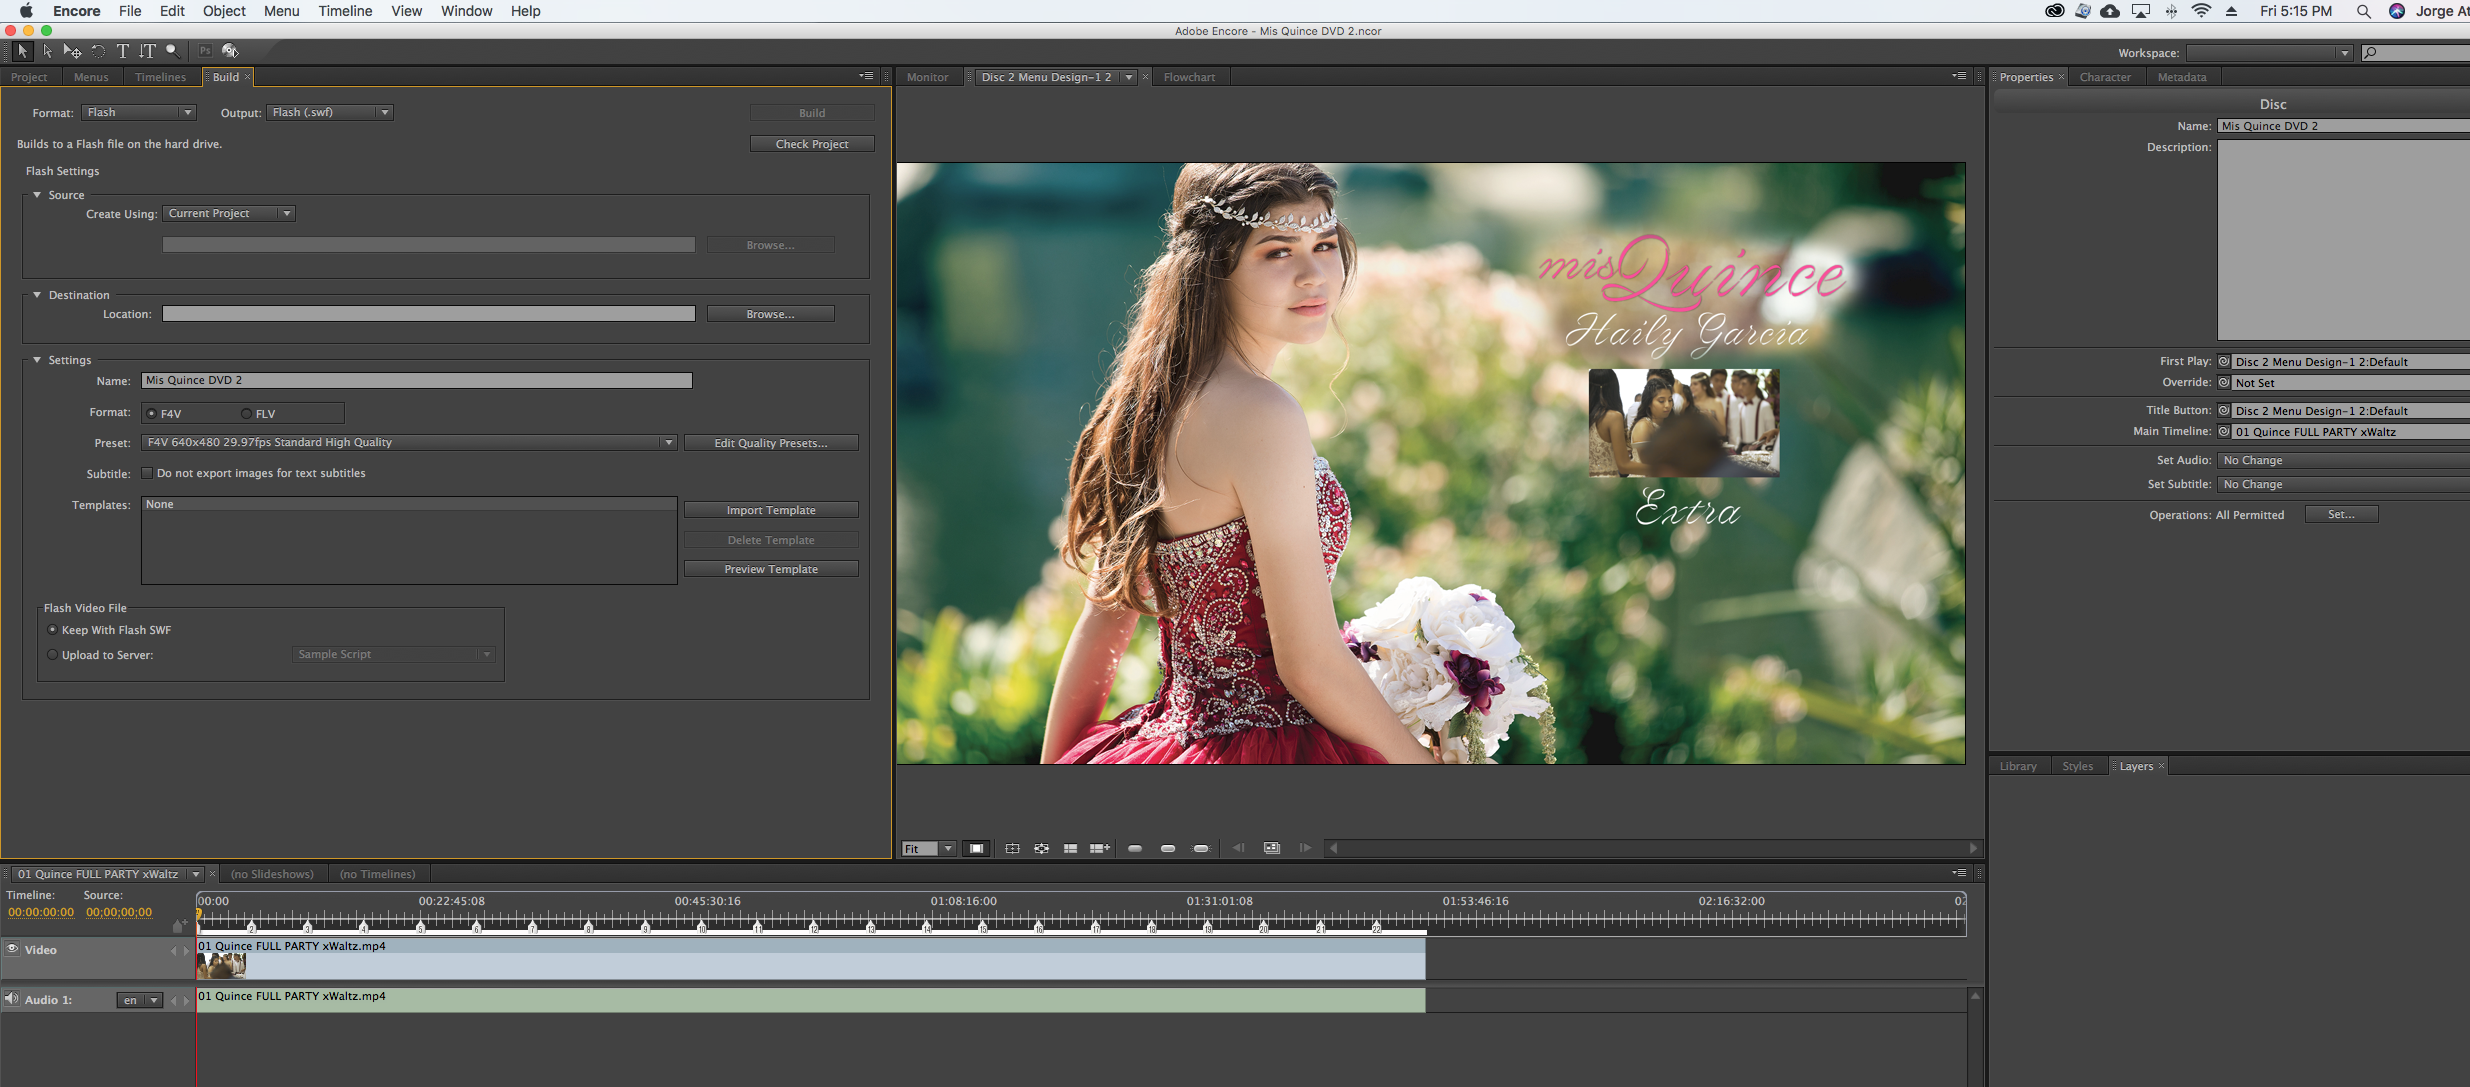This screenshot has height=1087, width=2470.
Task: Expand the Preset quality dropdown
Action: pyautogui.click(x=674, y=443)
